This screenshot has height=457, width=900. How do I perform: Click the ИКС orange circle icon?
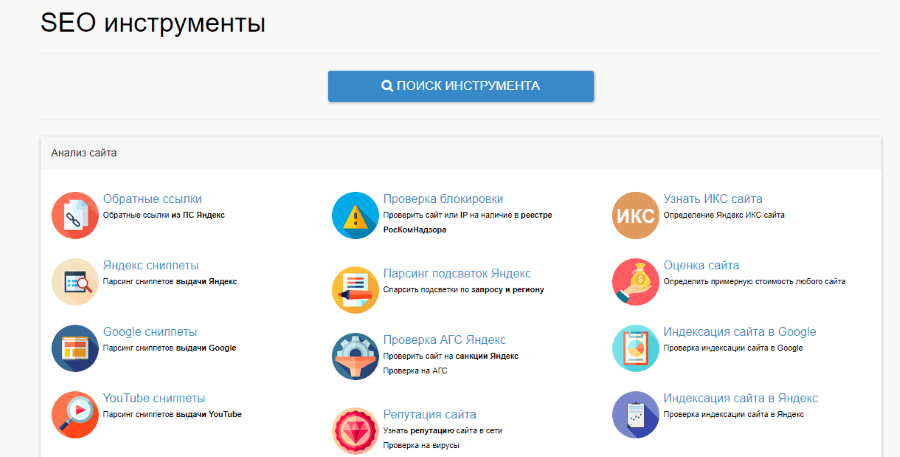[635, 215]
